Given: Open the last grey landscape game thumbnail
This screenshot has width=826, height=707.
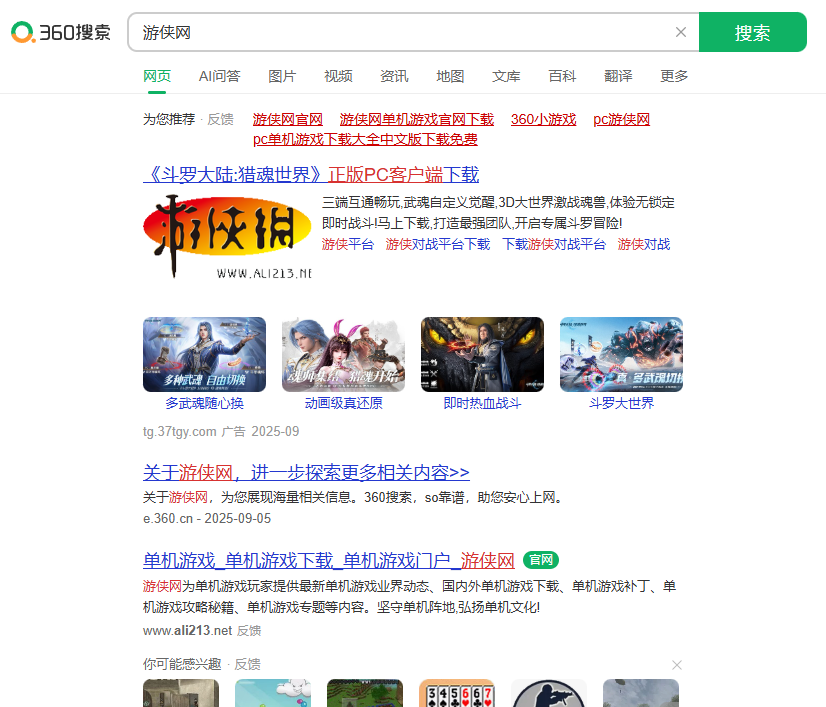Looking at the screenshot, I should point(641,693).
